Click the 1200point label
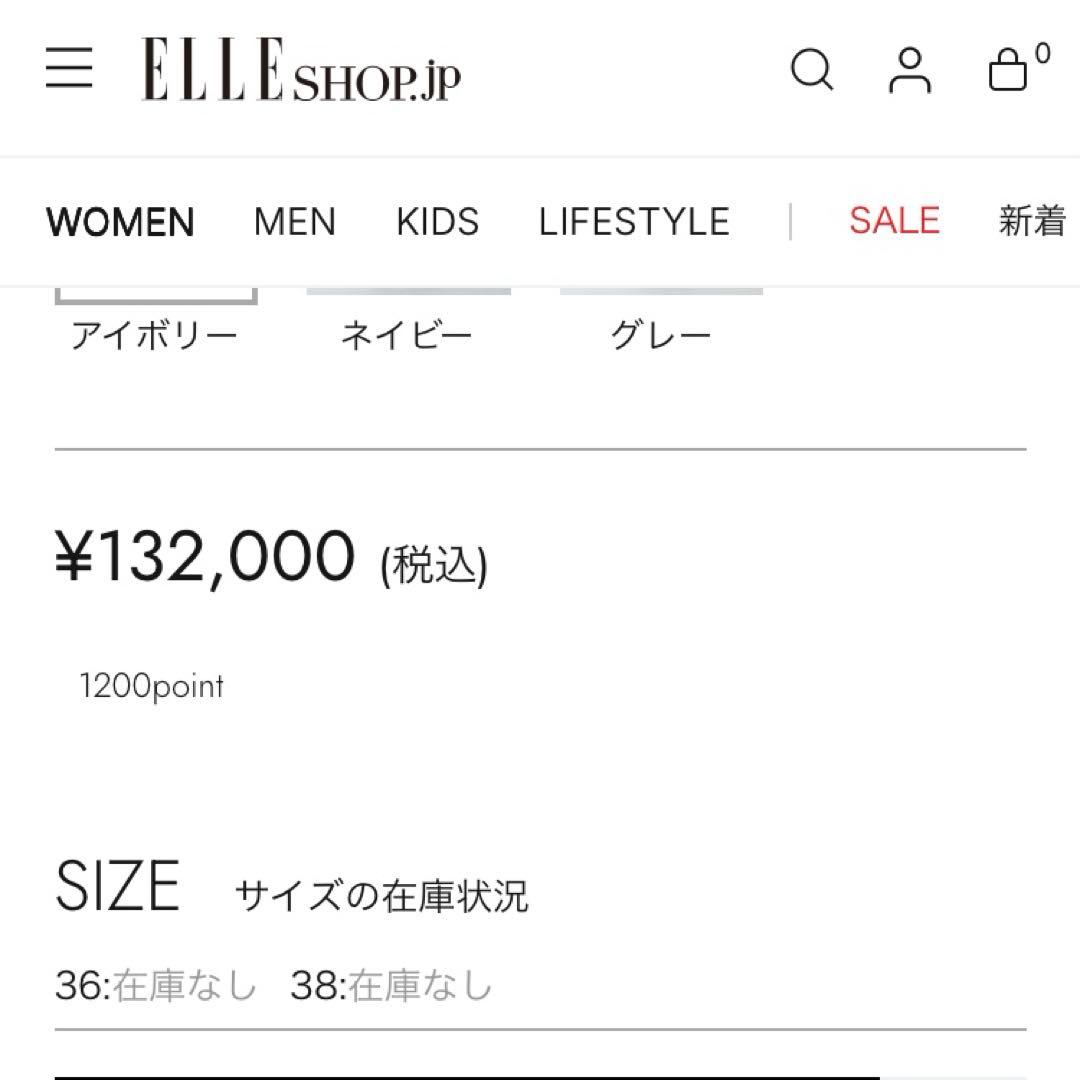Screen dimensions: 1080x1080 tap(150, 686)
